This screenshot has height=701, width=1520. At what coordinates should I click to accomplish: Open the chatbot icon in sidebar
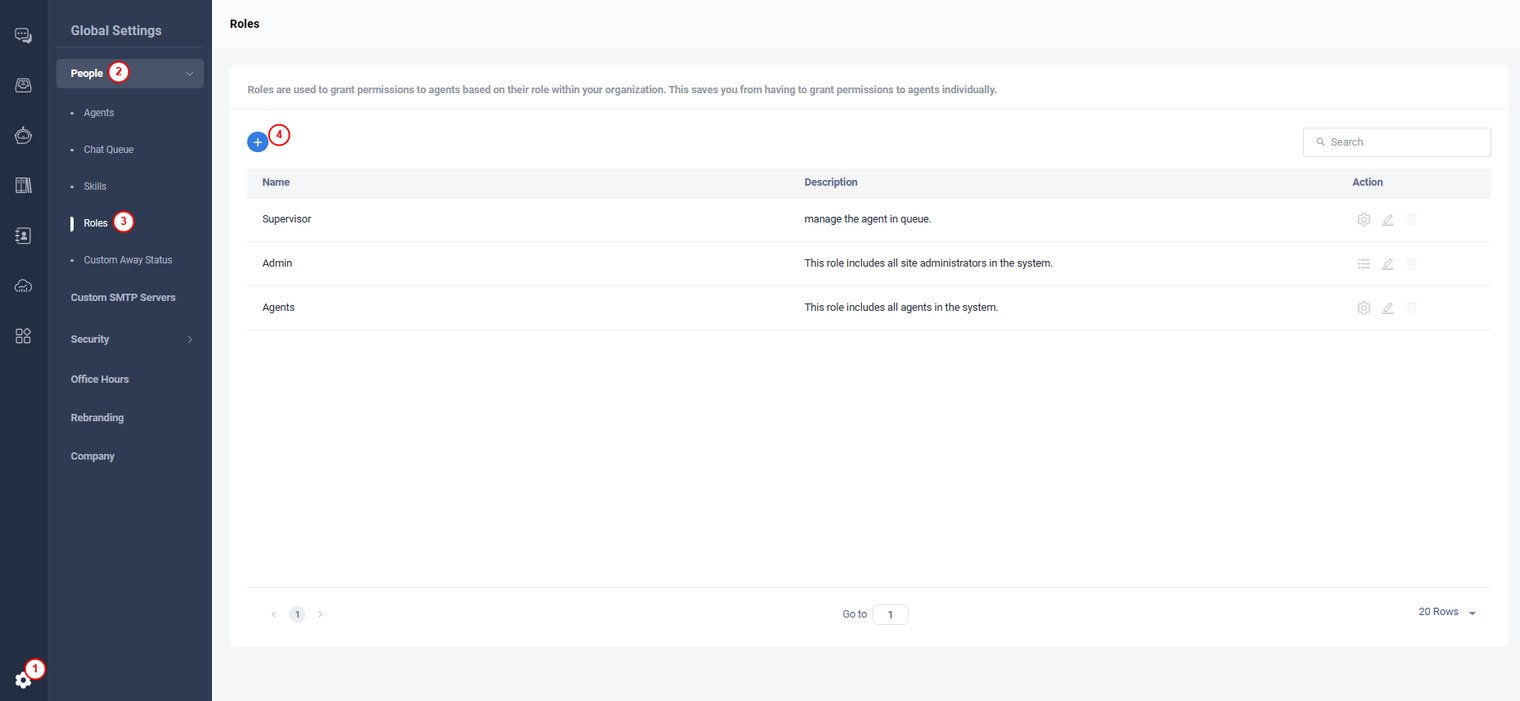click(23, 136)
